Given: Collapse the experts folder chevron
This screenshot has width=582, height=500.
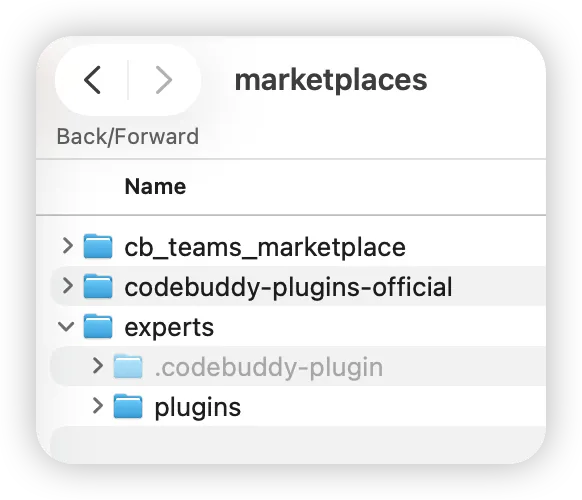Looking at the screenshot, I should (66, 327).
